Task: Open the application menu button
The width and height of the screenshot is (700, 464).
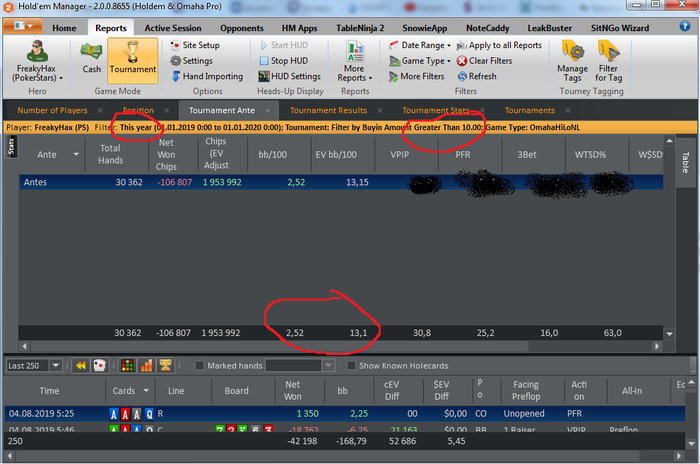Action: [x=23, y=26]
